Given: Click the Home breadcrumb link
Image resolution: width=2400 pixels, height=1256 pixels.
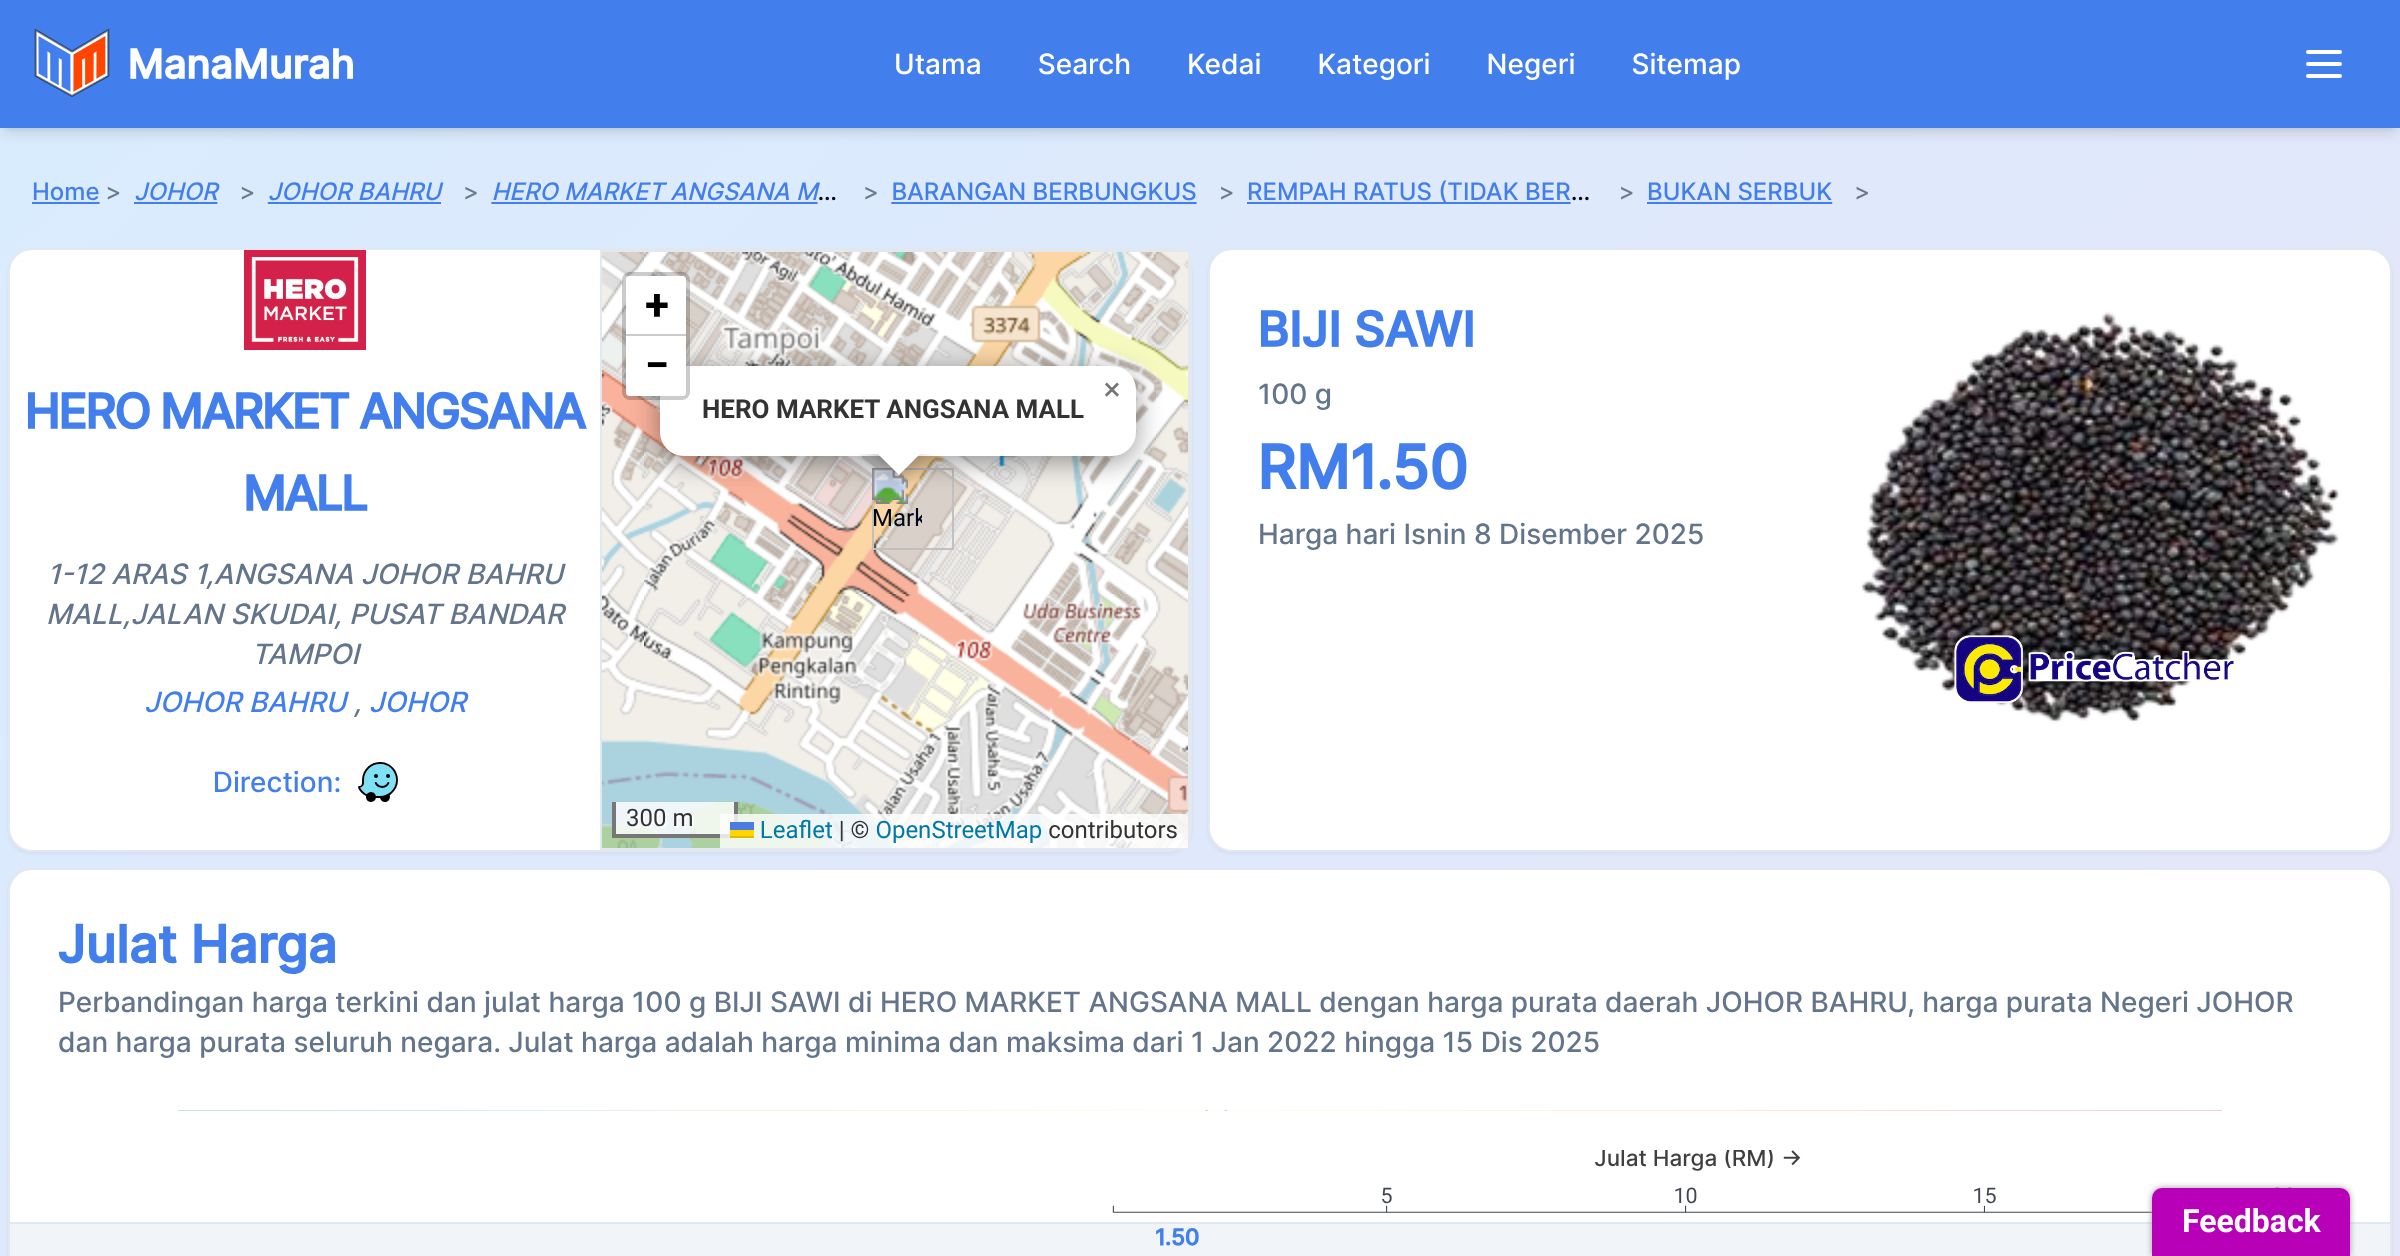Looking at the screenshot, I should tap(65, 191).
